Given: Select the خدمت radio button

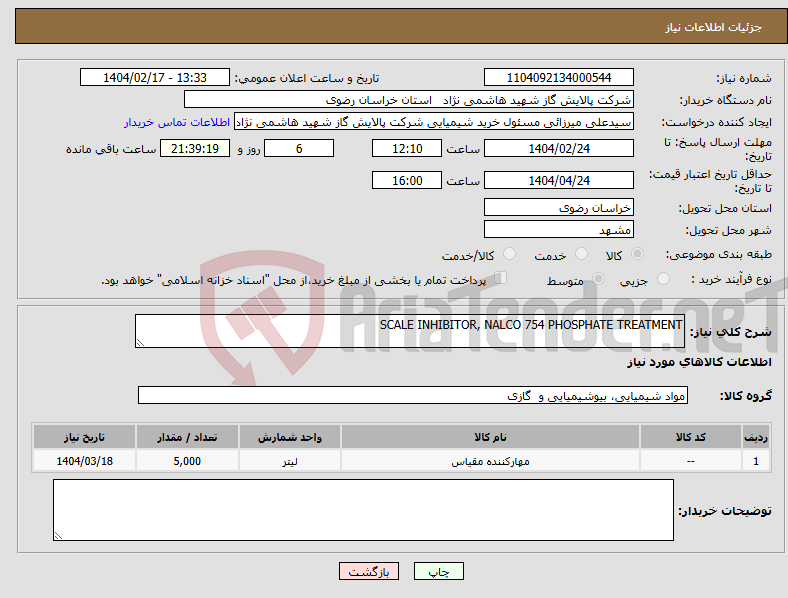Looking at the screenshot, I should pyautogui.click(x=581, y=254).
